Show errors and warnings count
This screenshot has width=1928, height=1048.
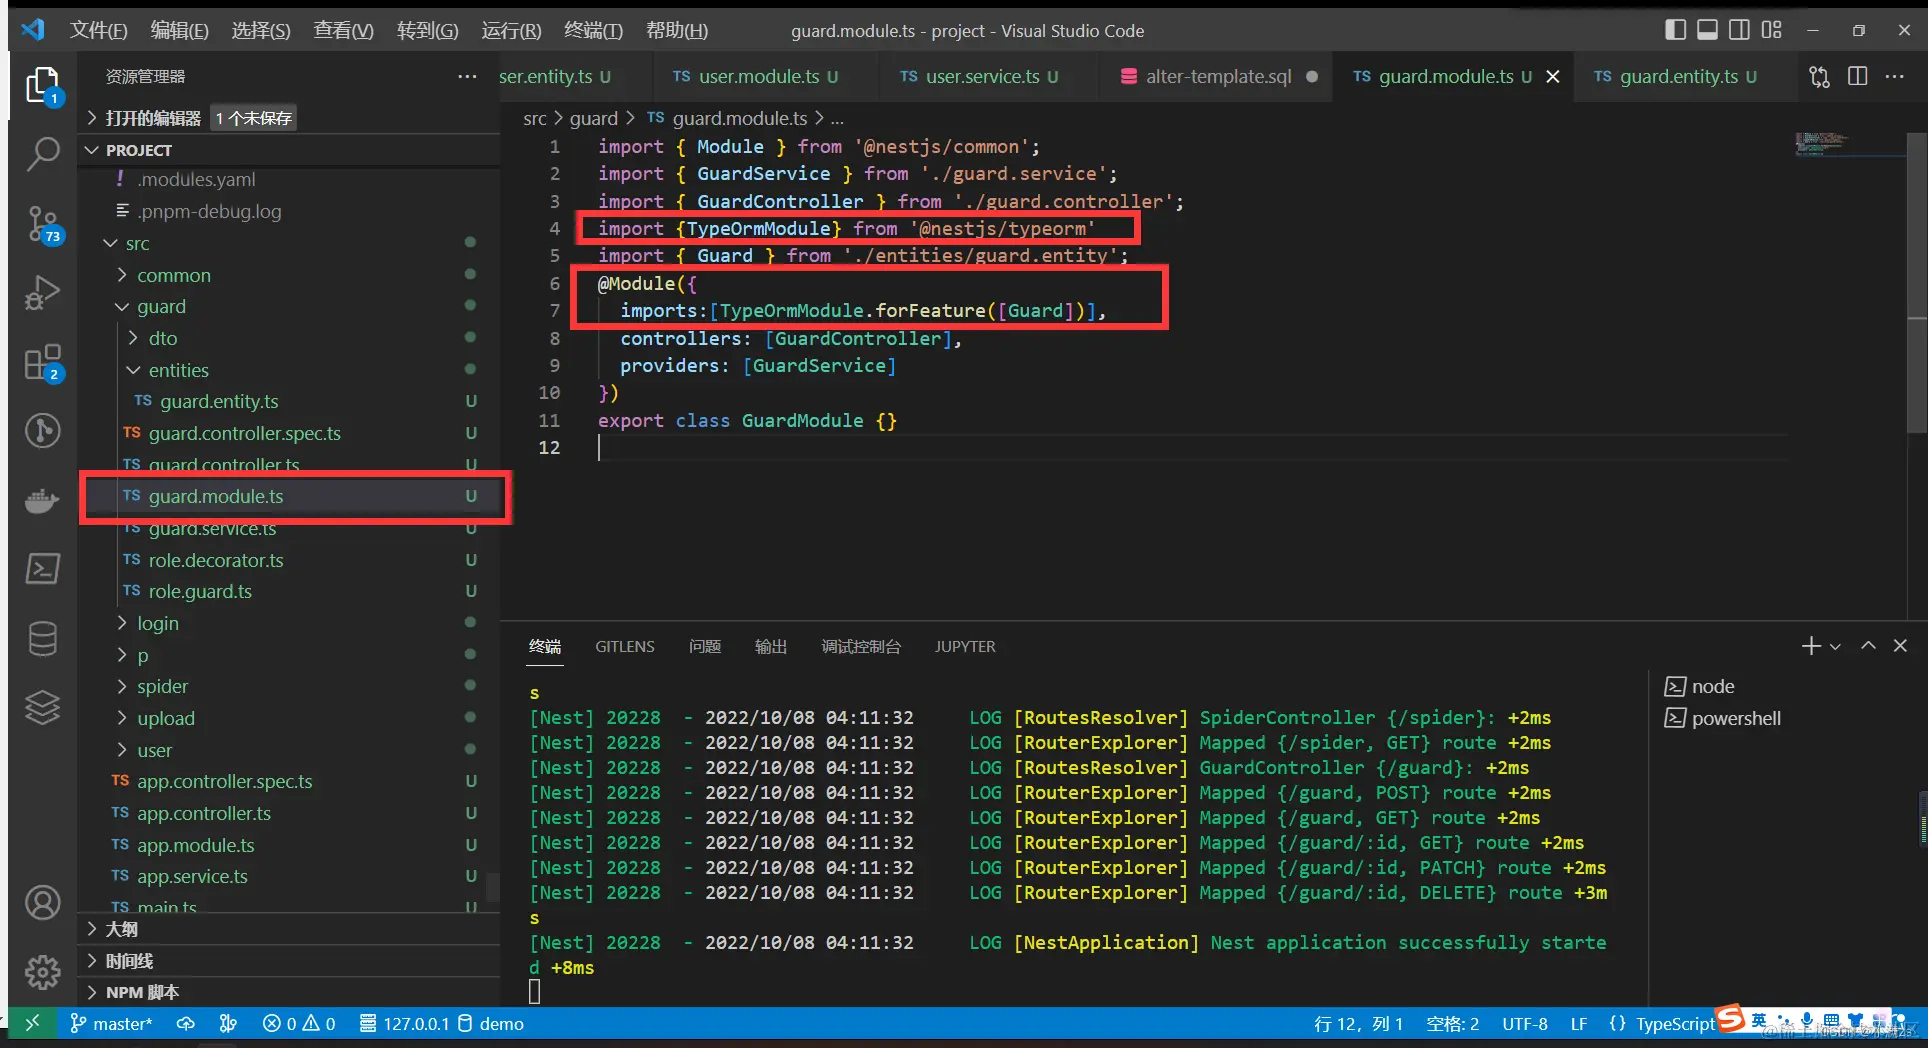click(299, 1023)
